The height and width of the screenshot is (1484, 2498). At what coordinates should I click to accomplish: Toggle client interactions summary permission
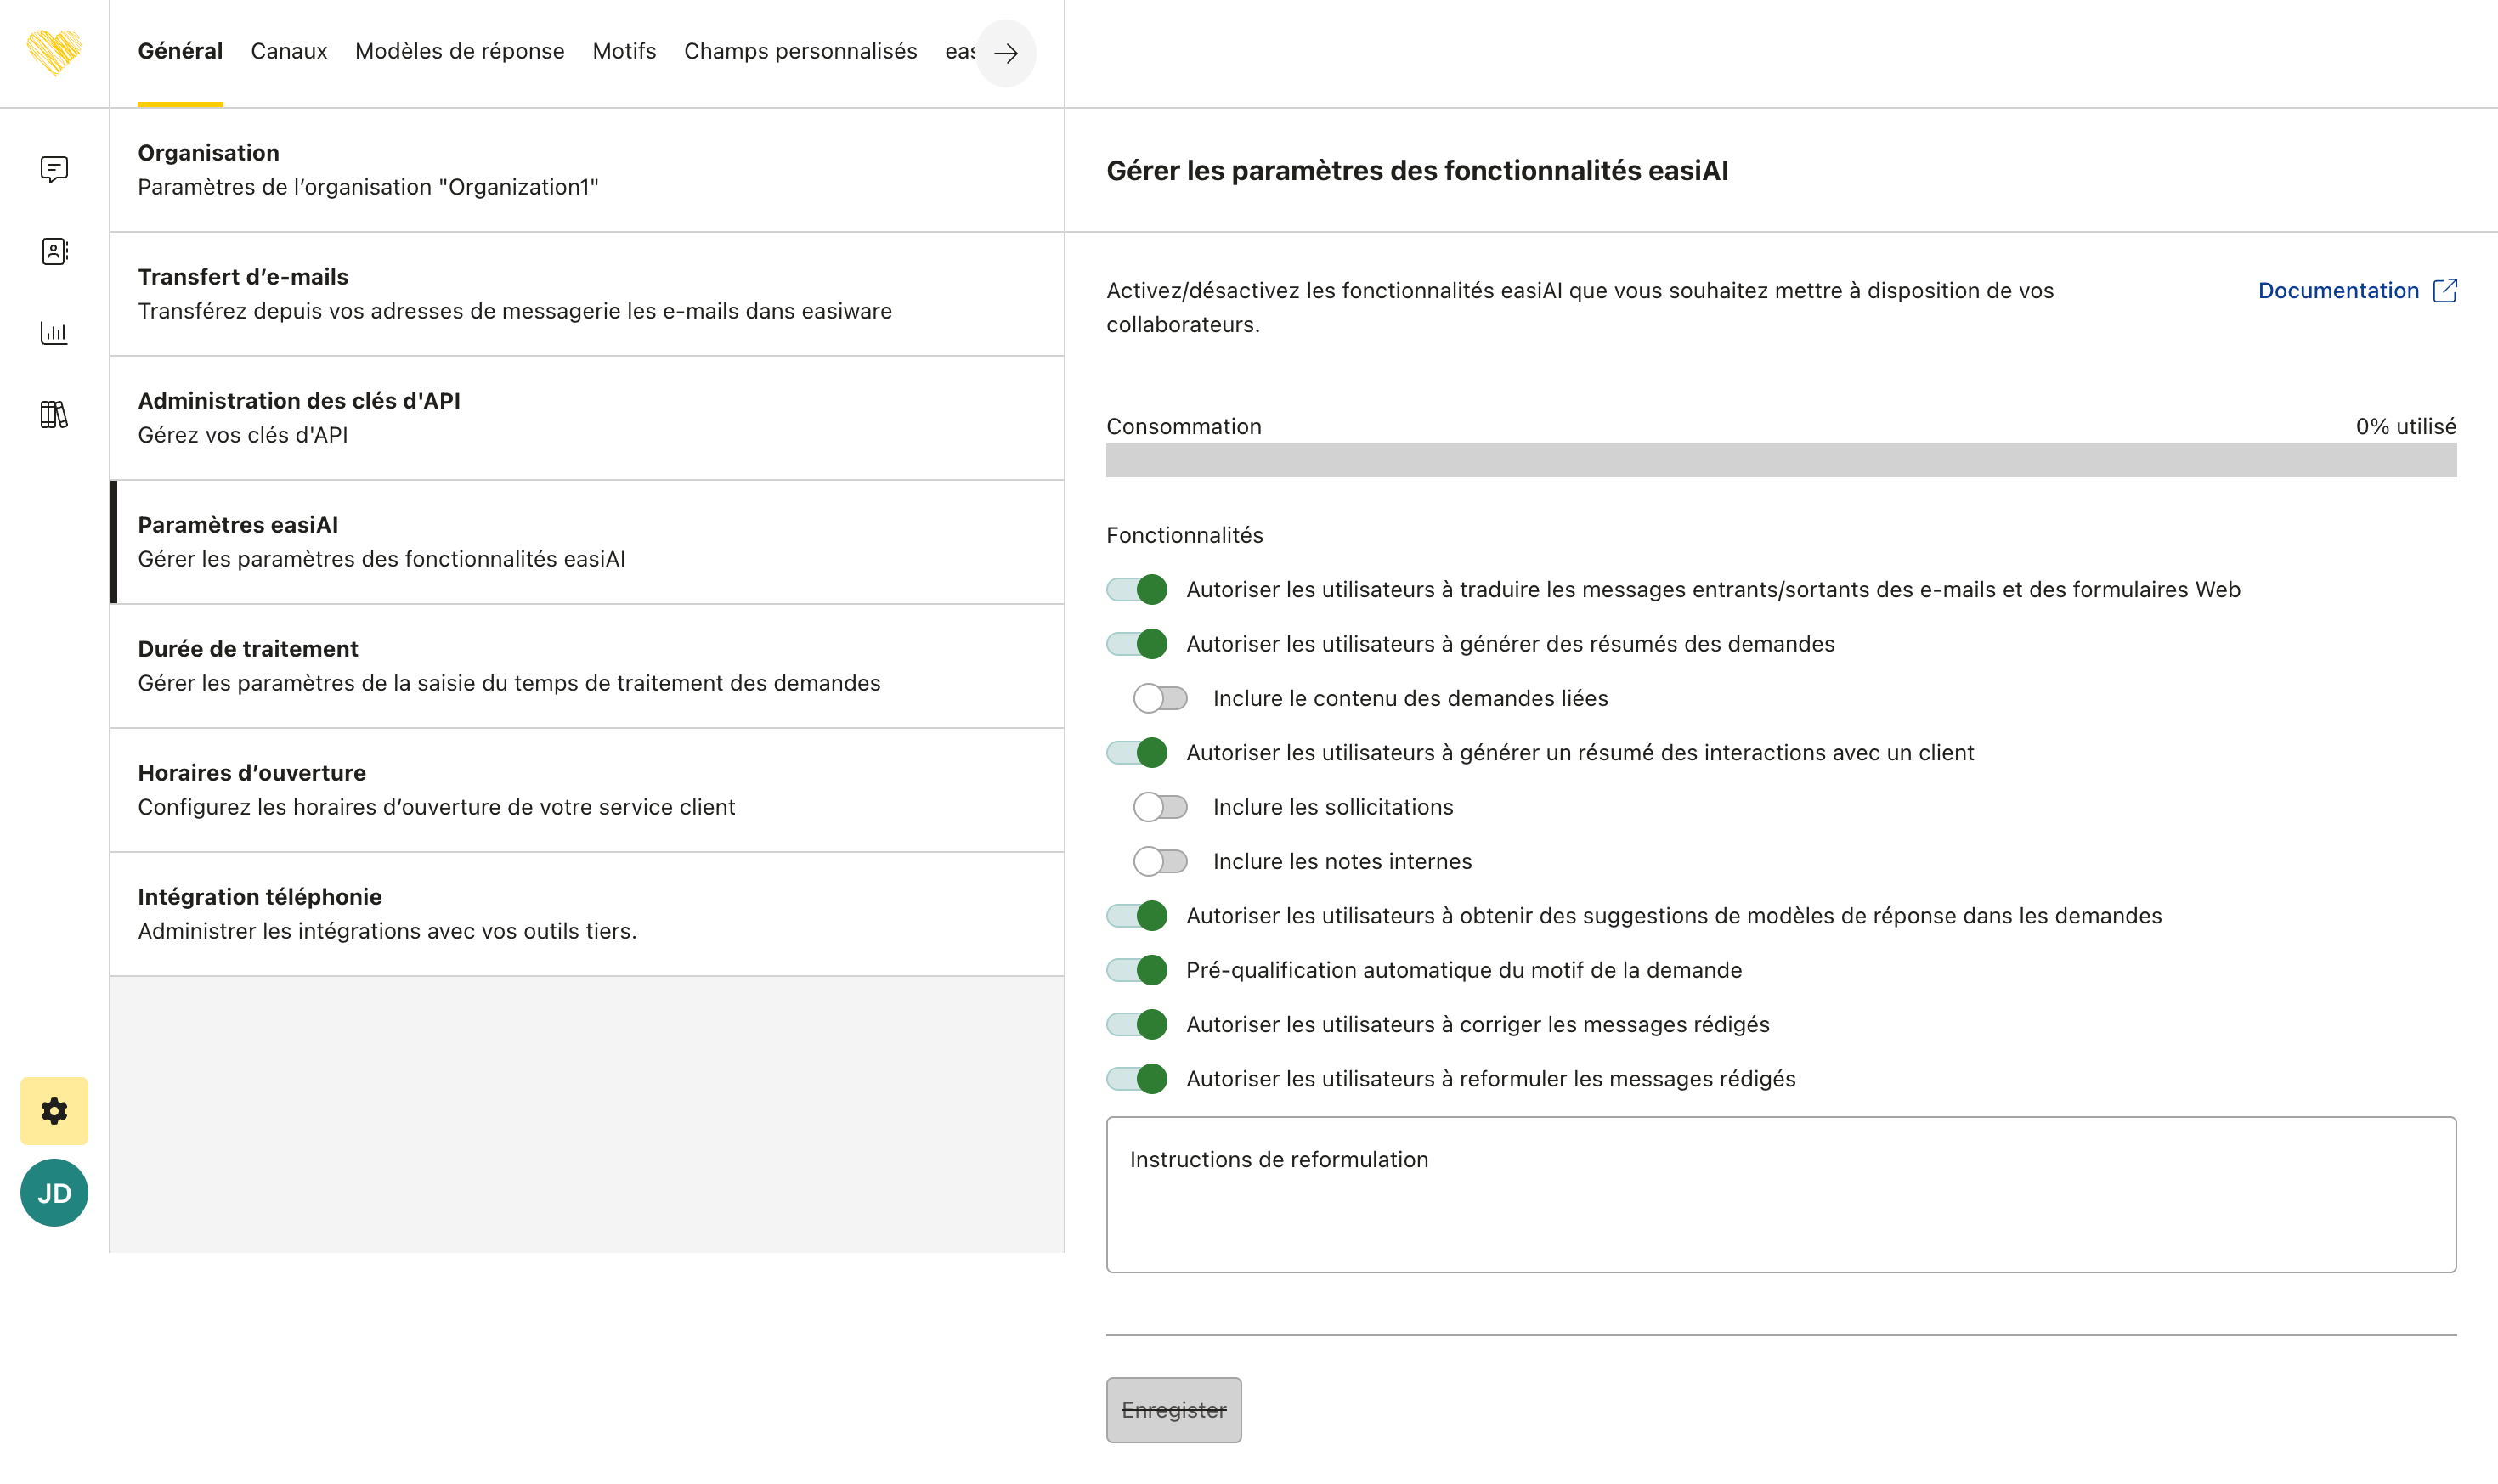coord(1137,753)
